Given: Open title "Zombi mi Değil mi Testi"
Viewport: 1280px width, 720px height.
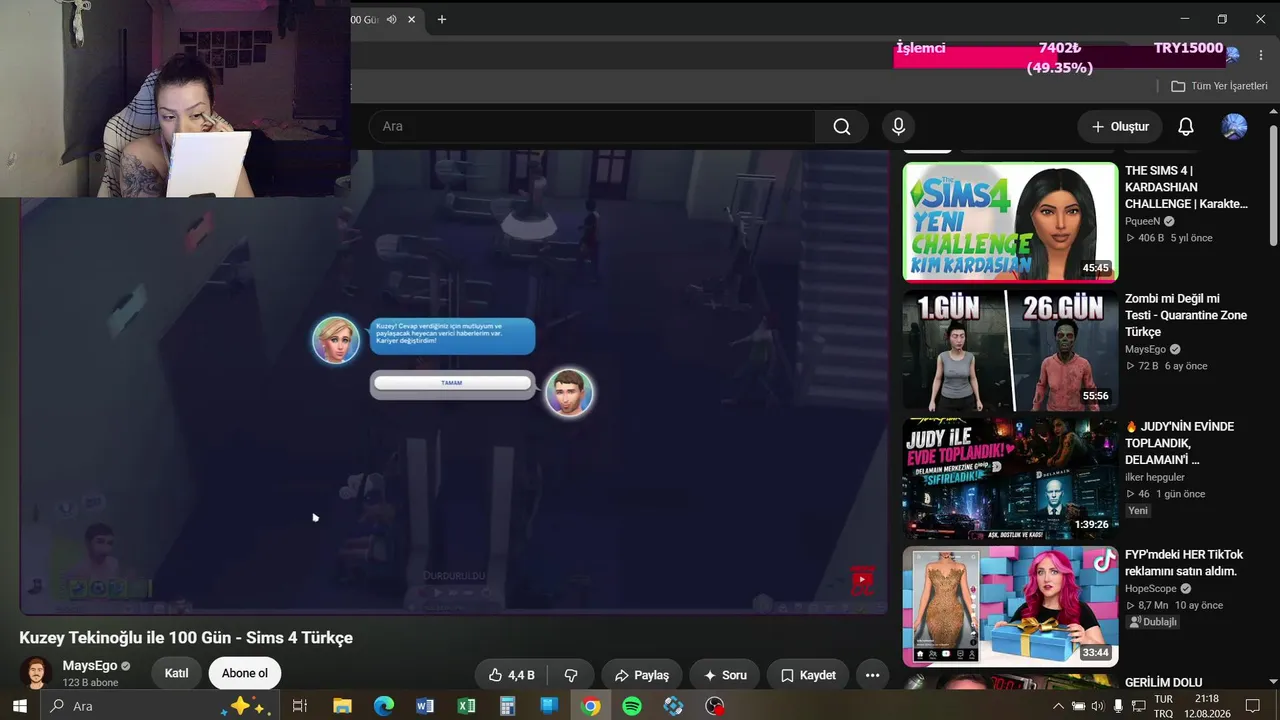Looking at the screenshot, I should coord(1186,315).
